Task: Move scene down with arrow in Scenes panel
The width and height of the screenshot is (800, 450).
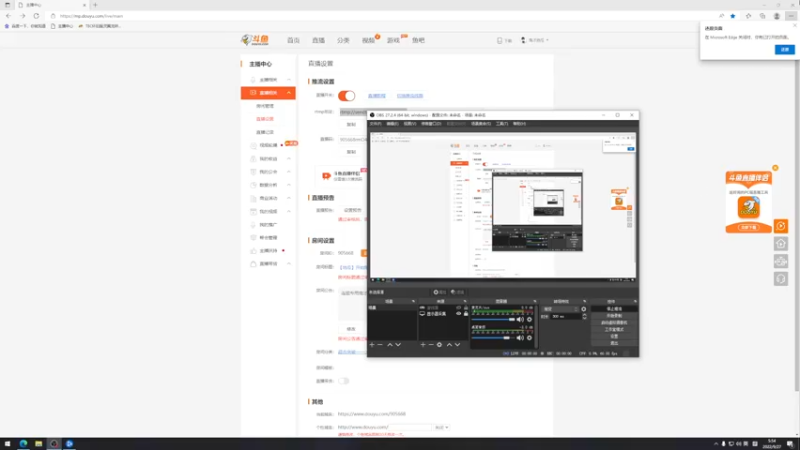Action: (x=398, y=345)
